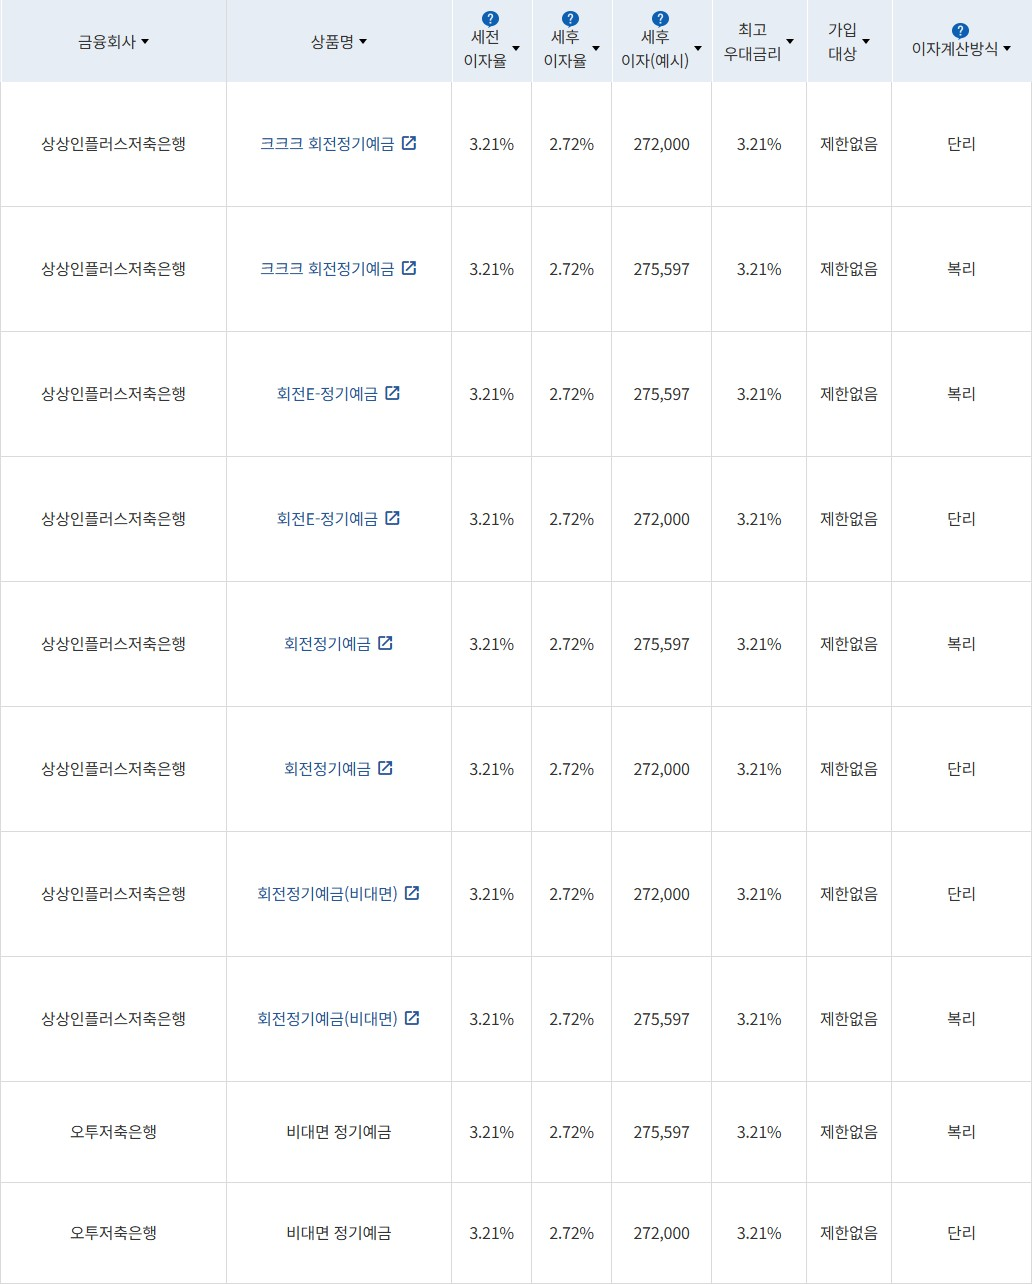Click the external link icon next to 크크크 회전정기예금
The width and height of the screenshot is (1032, 1284).
408,143
